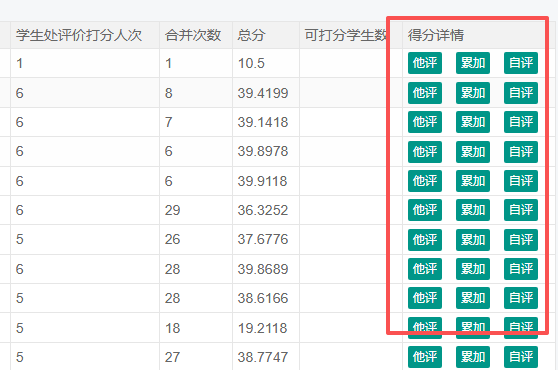The height and width of the screenshot is (370, 558).
Task: View 自评 for the 39.1418 row
Action: [x=521, y=122]
